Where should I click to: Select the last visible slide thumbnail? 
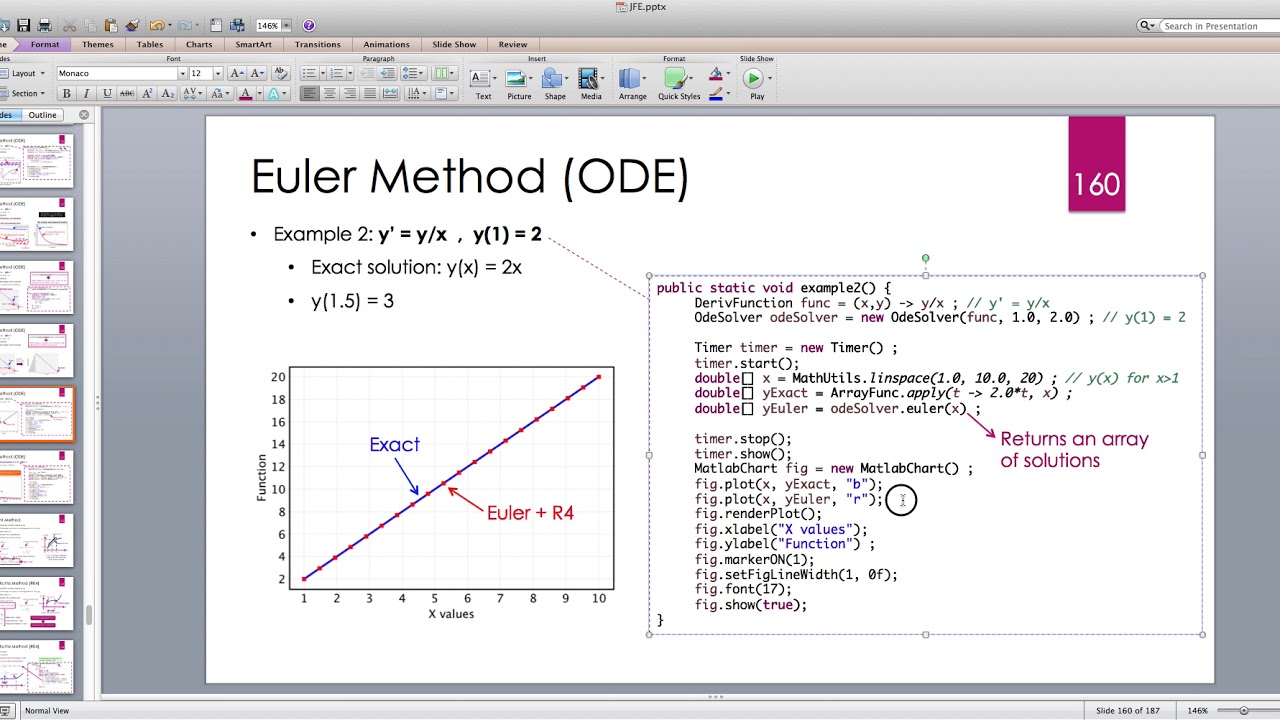coord(37,667)
